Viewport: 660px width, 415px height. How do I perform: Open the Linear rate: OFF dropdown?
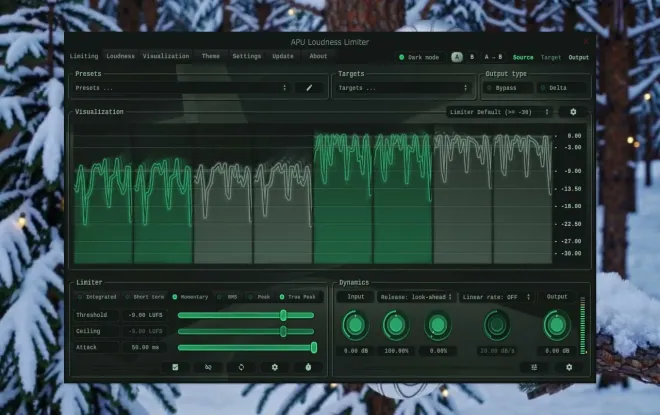pyautogui.click(x=496, y=297)
